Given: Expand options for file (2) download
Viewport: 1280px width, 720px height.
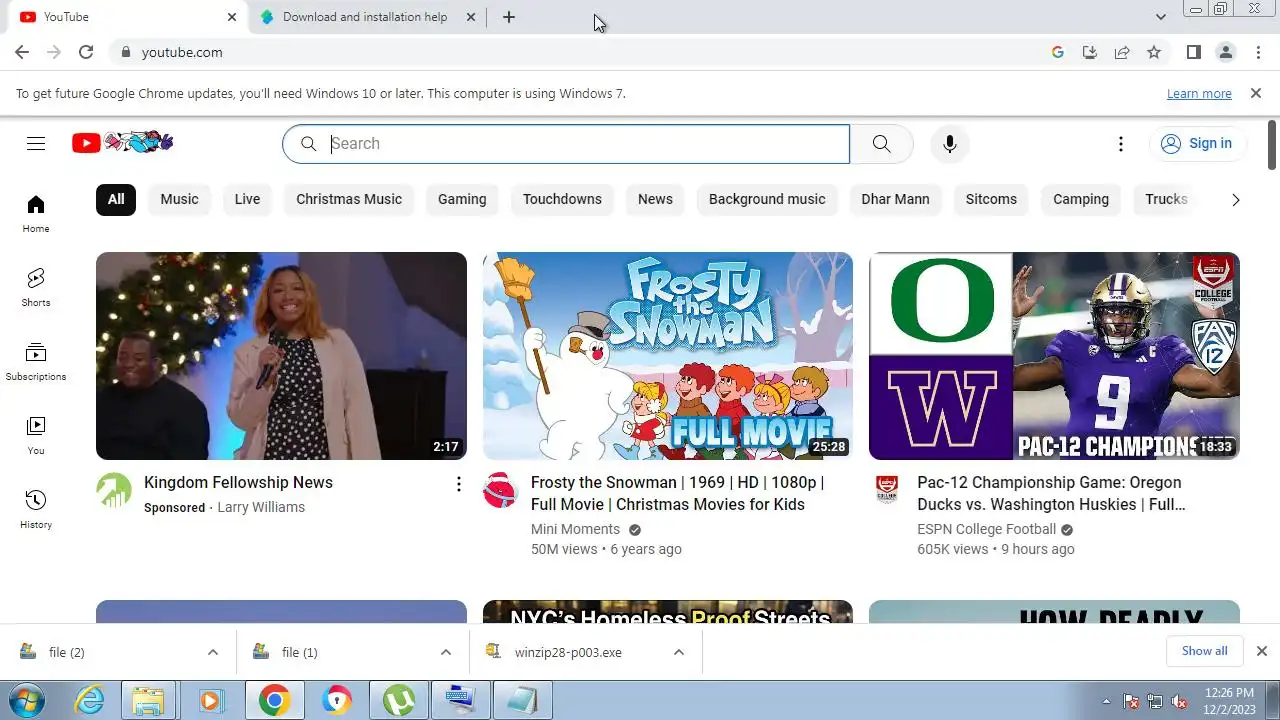Looking at the screenshot, I should point(213,652).
